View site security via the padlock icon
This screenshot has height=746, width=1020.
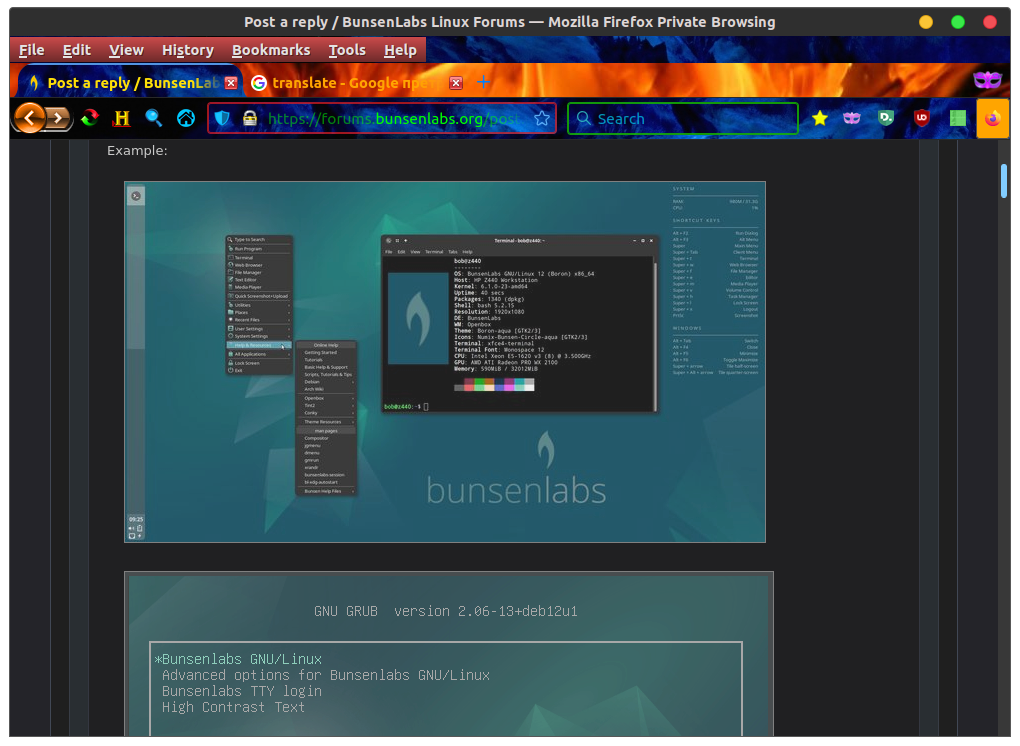pyautogui.click(x=250, y=118)
